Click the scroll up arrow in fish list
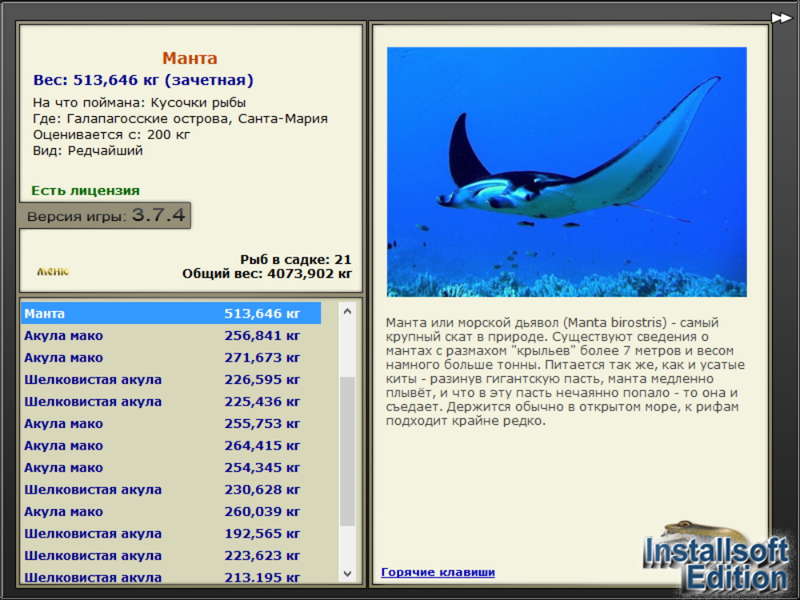 pyautogui.click(x=347, y=311)
